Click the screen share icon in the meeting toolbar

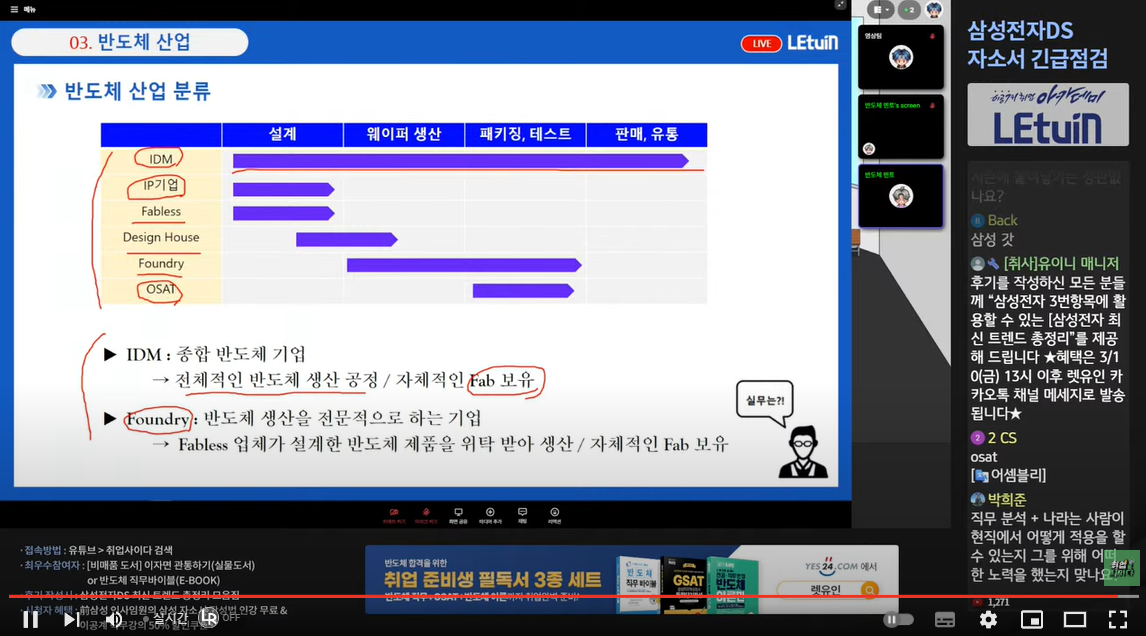click(x=458, y=515)
